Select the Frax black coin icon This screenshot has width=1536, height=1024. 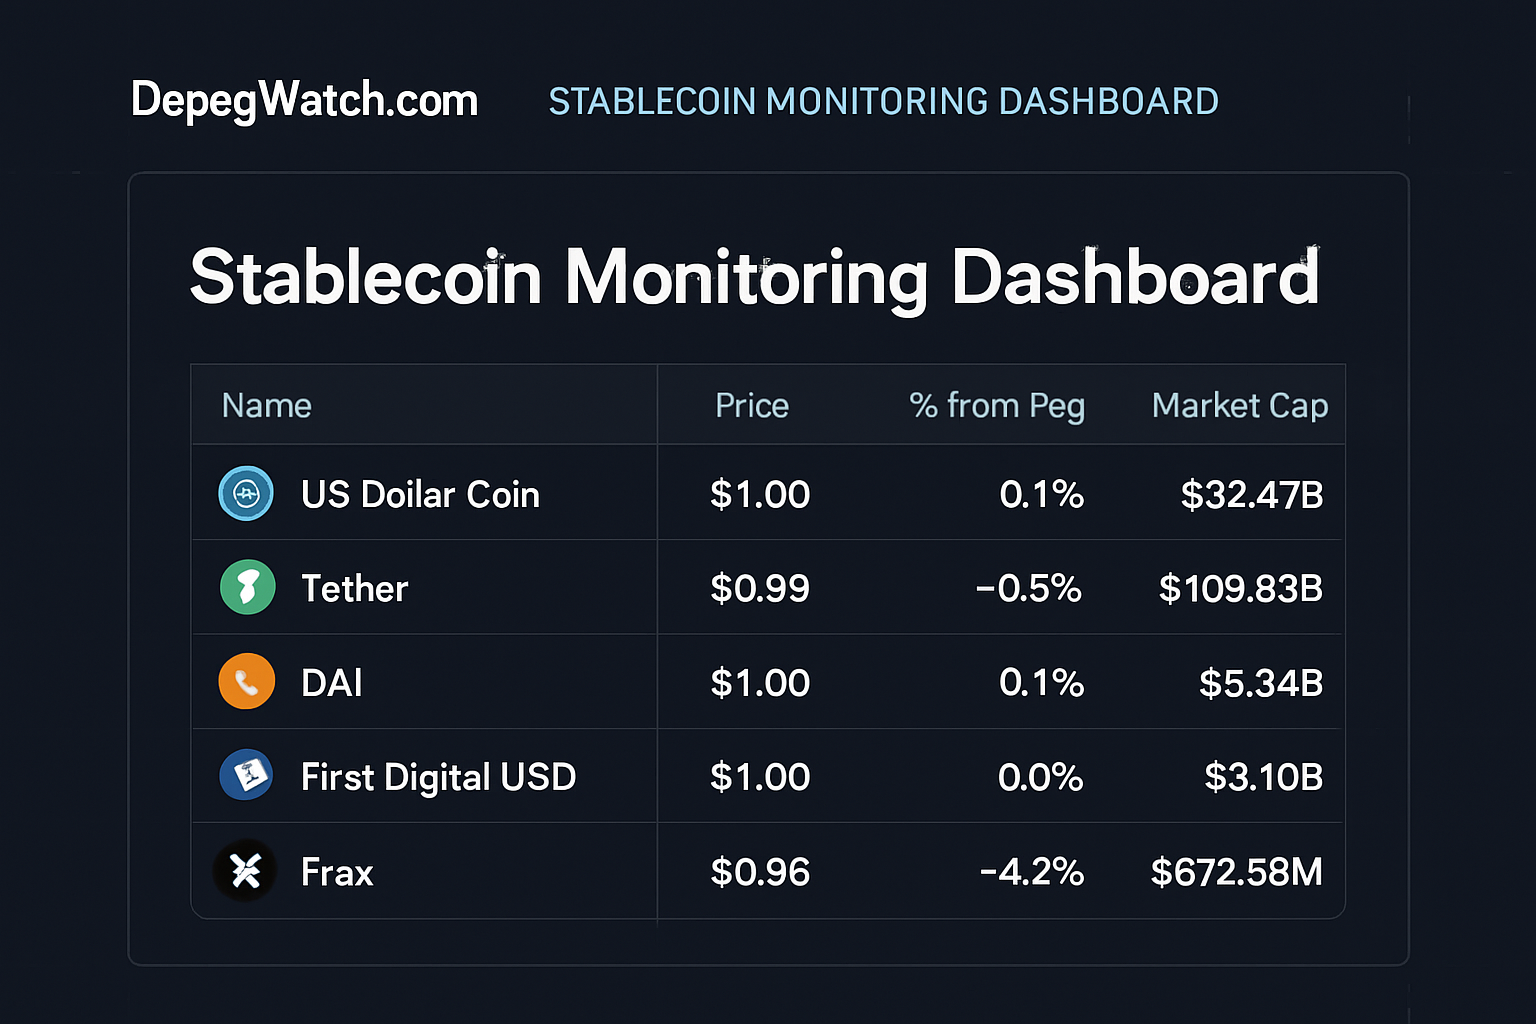[x=246, y=870]
